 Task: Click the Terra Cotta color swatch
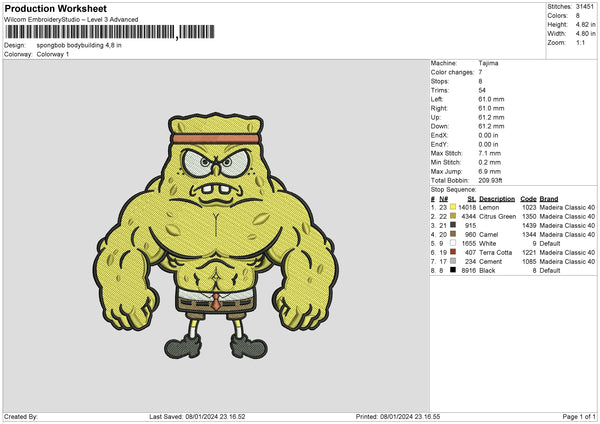click(453, 252)
